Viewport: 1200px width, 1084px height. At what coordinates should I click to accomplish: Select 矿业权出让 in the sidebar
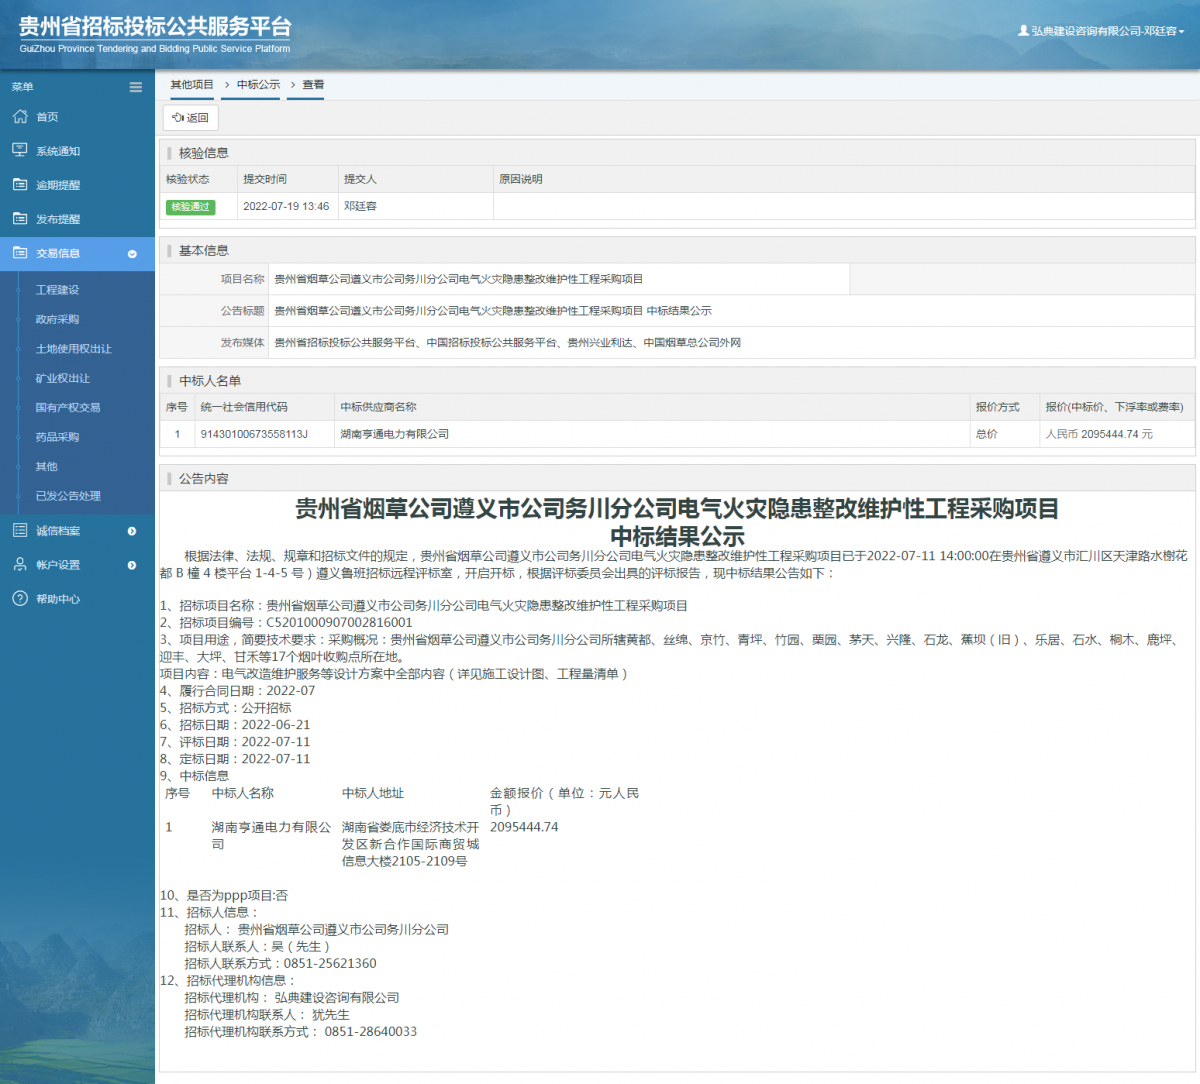(63, 378)
